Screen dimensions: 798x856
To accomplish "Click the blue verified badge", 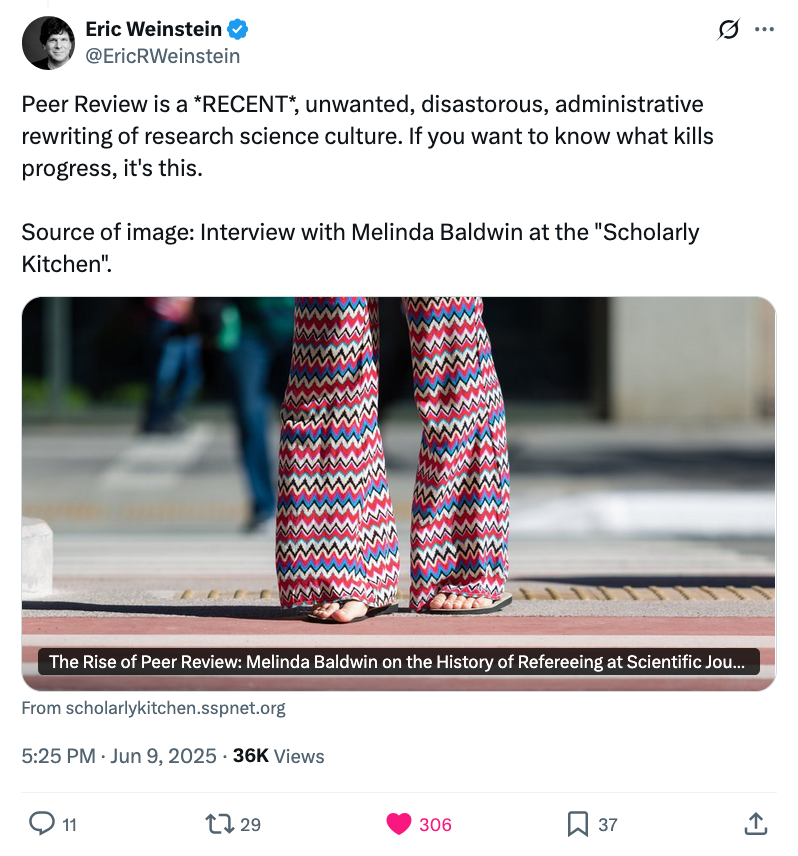I will coord(238,30).
